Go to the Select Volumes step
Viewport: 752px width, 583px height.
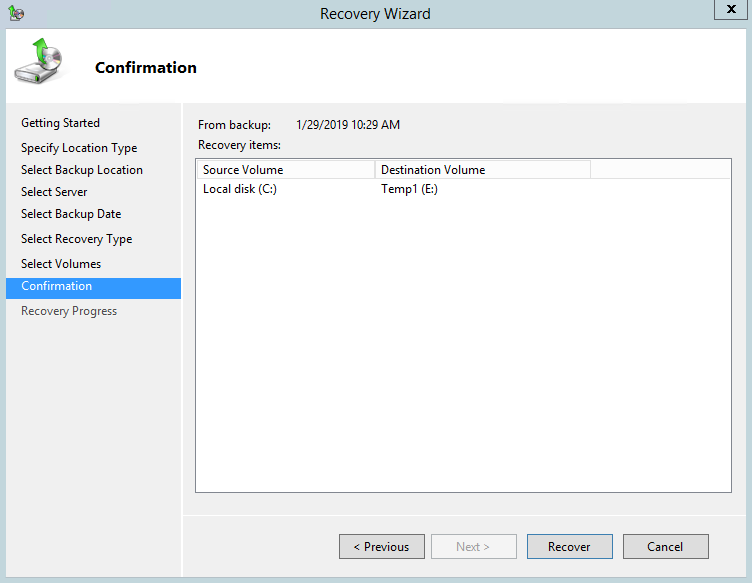[x=61, y=264]
